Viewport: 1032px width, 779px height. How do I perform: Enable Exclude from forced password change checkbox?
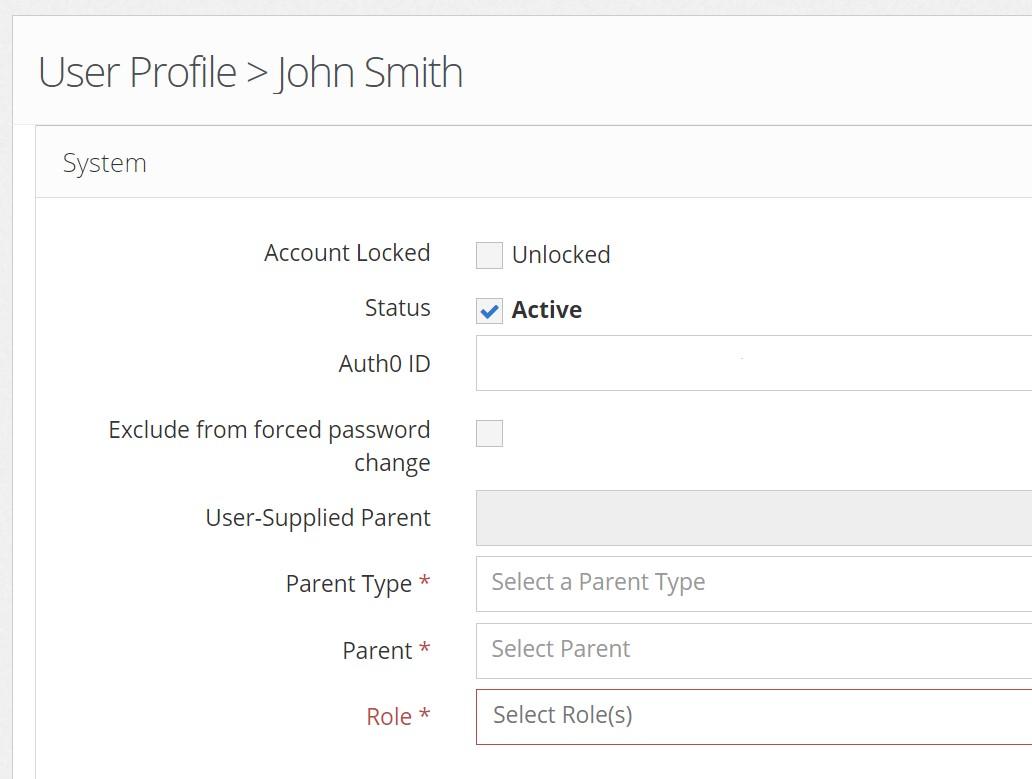[489, 433]
